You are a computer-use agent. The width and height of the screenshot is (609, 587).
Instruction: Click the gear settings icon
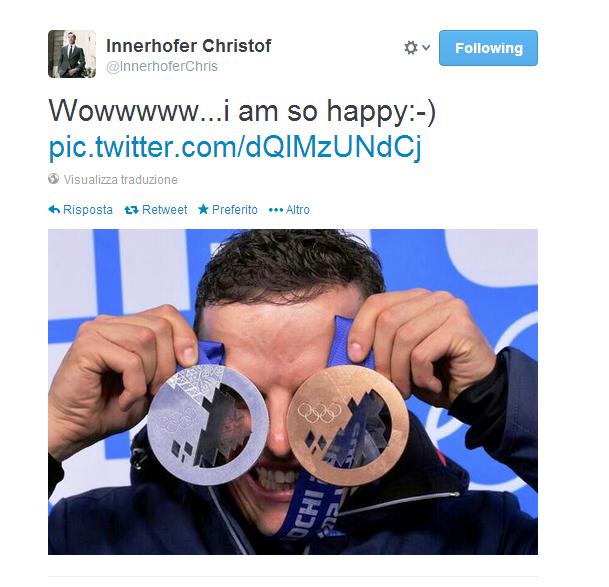(411, 48)
